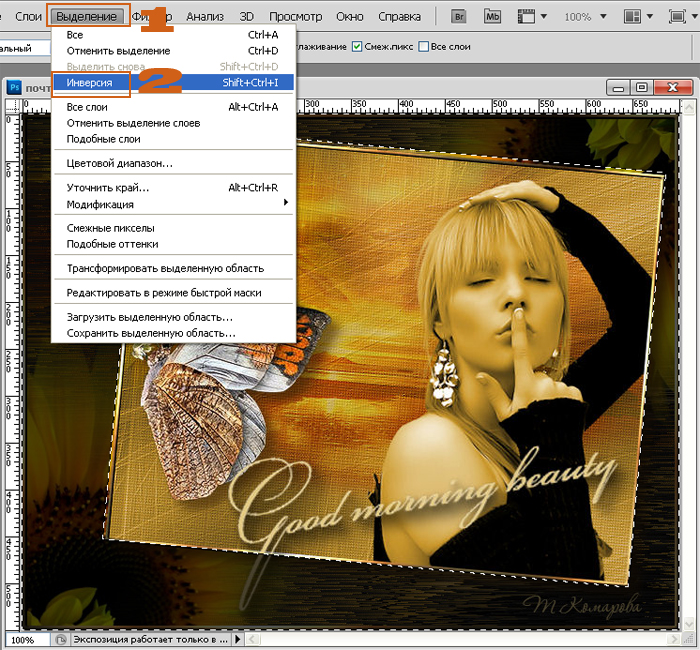Open the Справка menu
This screenshot has width=700, height=650.
399,17
